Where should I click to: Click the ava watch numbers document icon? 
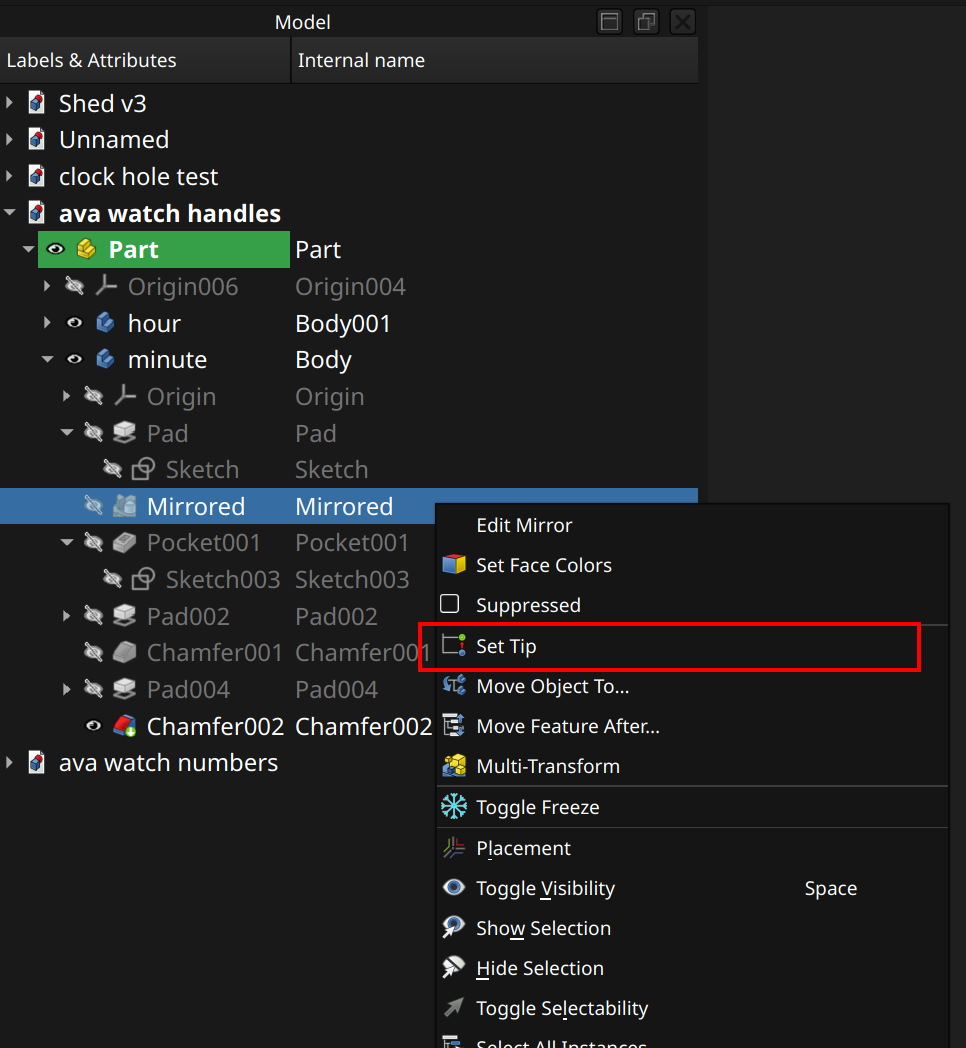[x=37, y=763]
